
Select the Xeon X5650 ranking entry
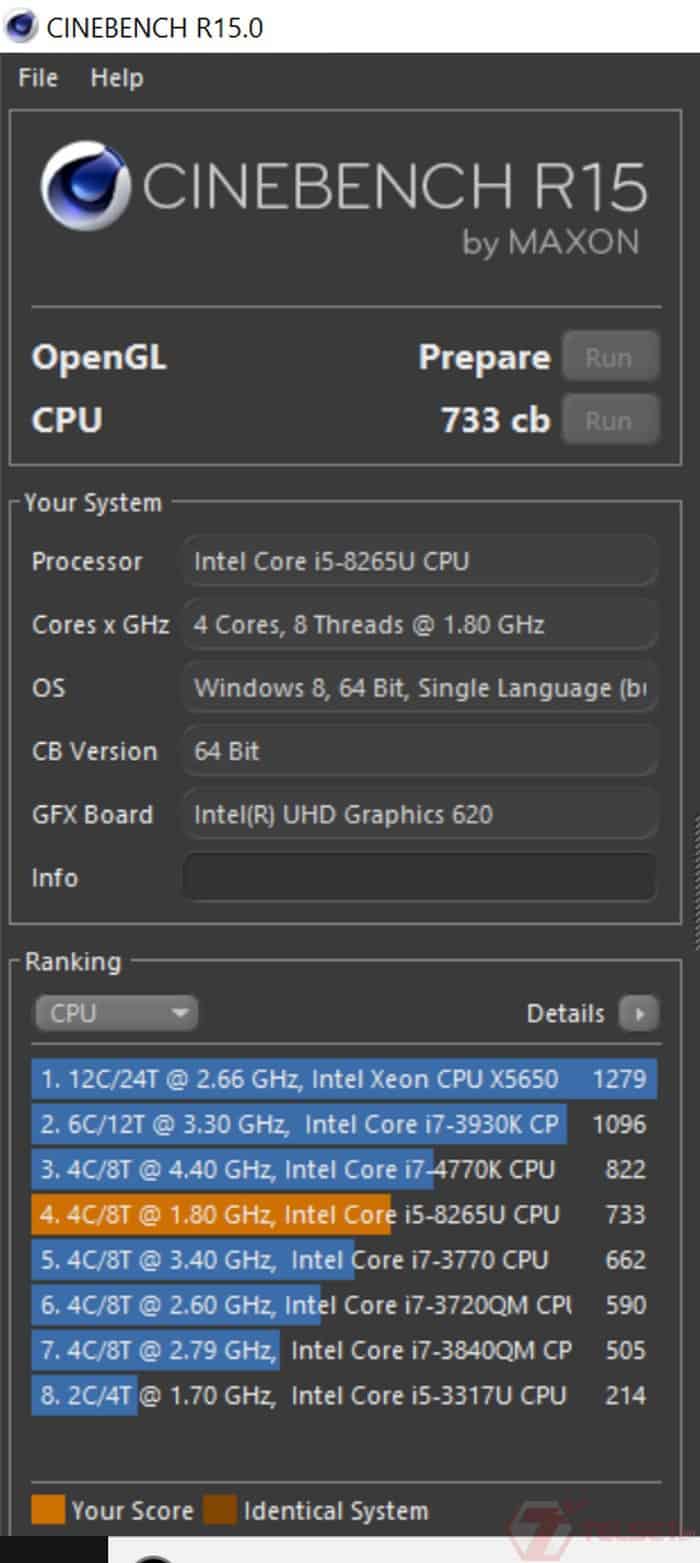(x=343, y=1079)
